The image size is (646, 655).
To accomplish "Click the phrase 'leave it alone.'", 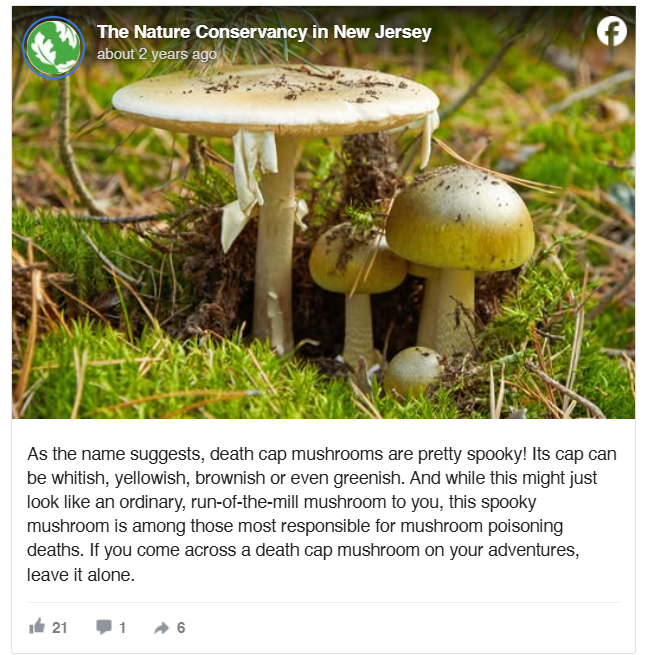I will 81,575.
